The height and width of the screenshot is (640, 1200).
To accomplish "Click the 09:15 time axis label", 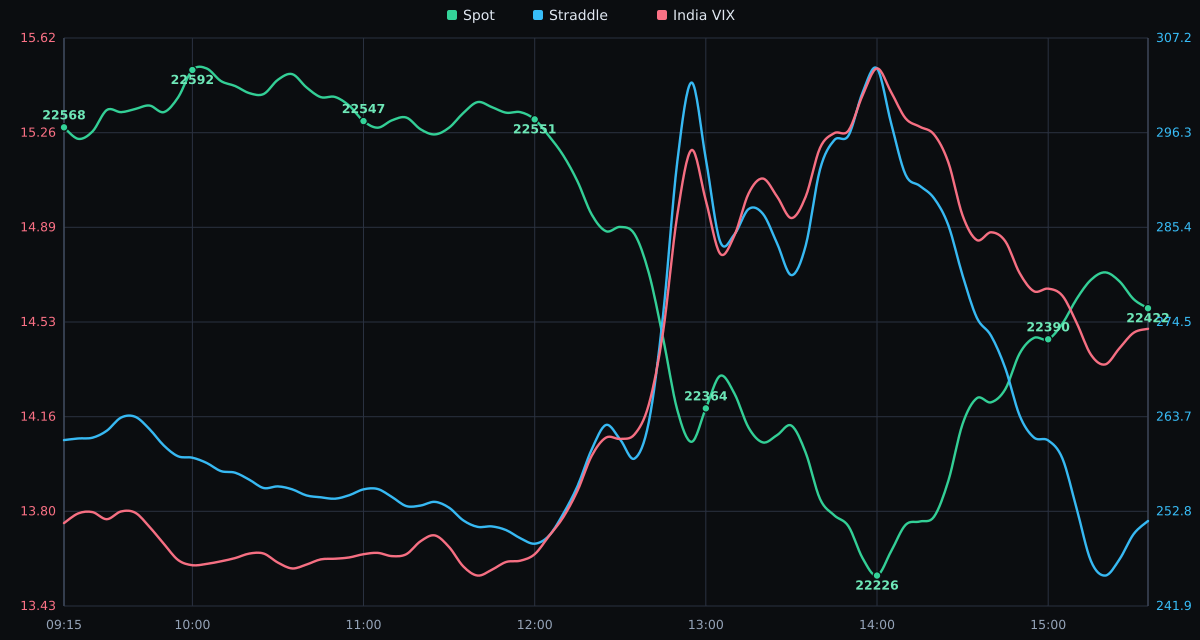I will 64,625.
